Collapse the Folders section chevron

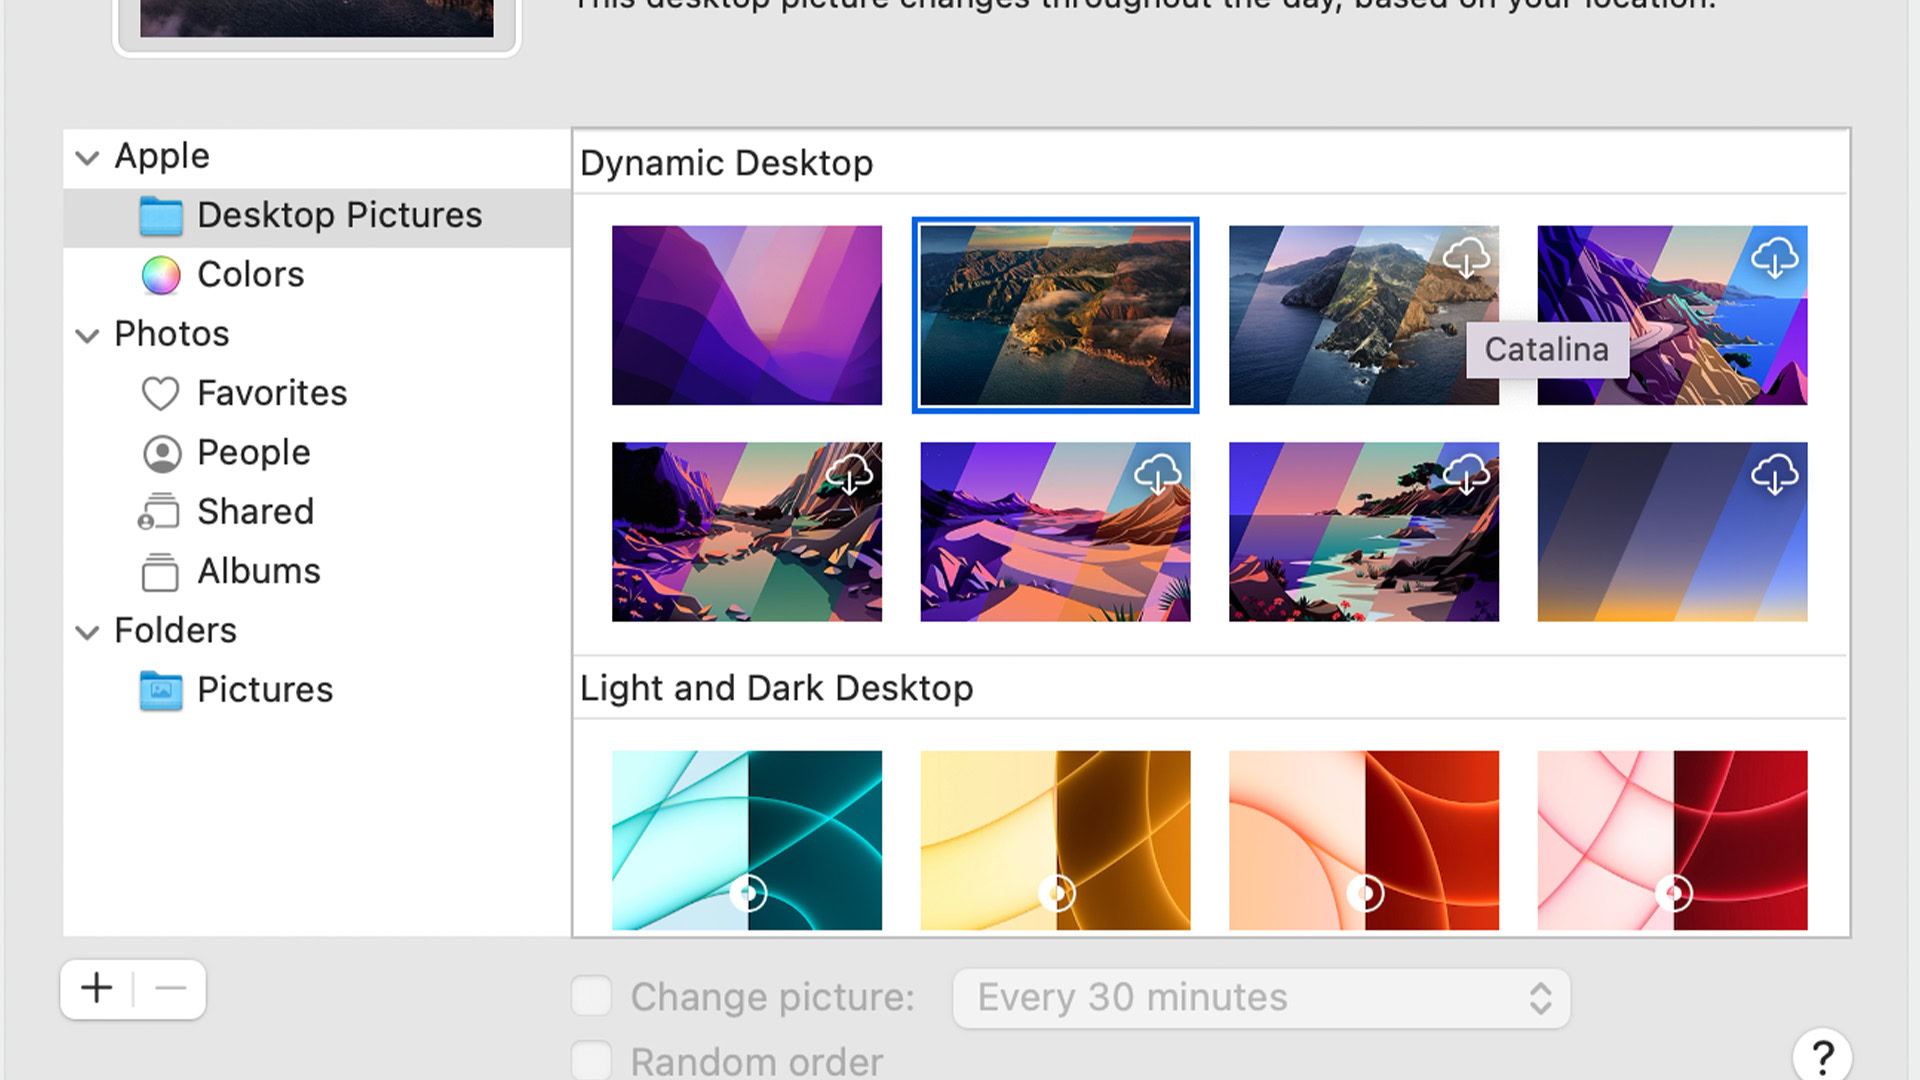pos(88,632)
